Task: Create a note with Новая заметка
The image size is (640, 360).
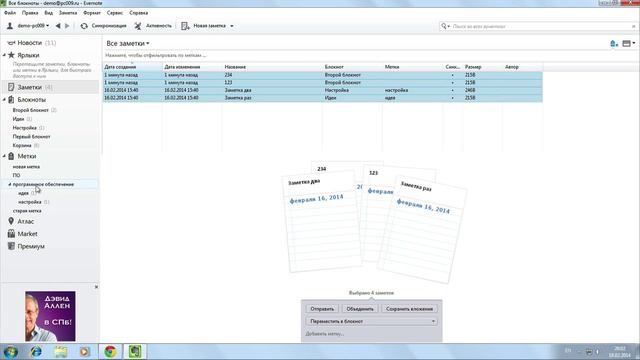Action: [204, 26]
